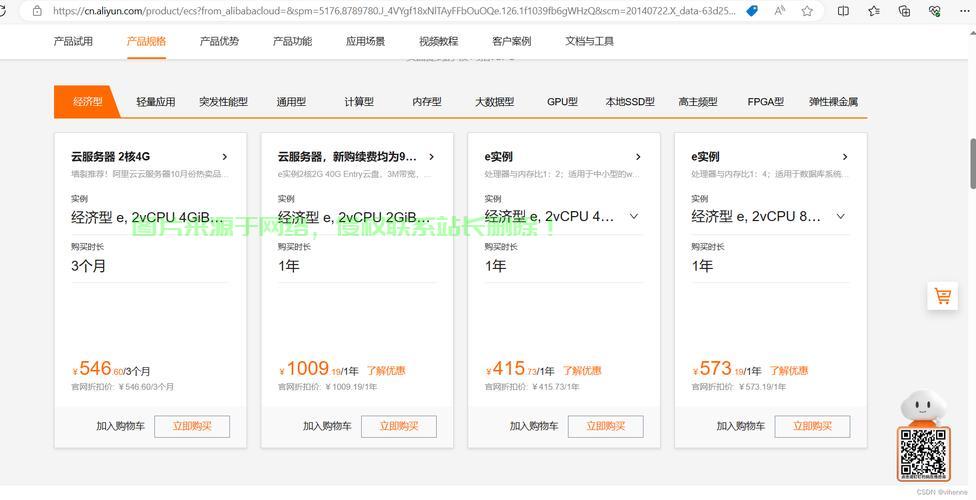976x500 pixels.
Task: Click the blue shopping tag icon in address bar
Action: 752,11
